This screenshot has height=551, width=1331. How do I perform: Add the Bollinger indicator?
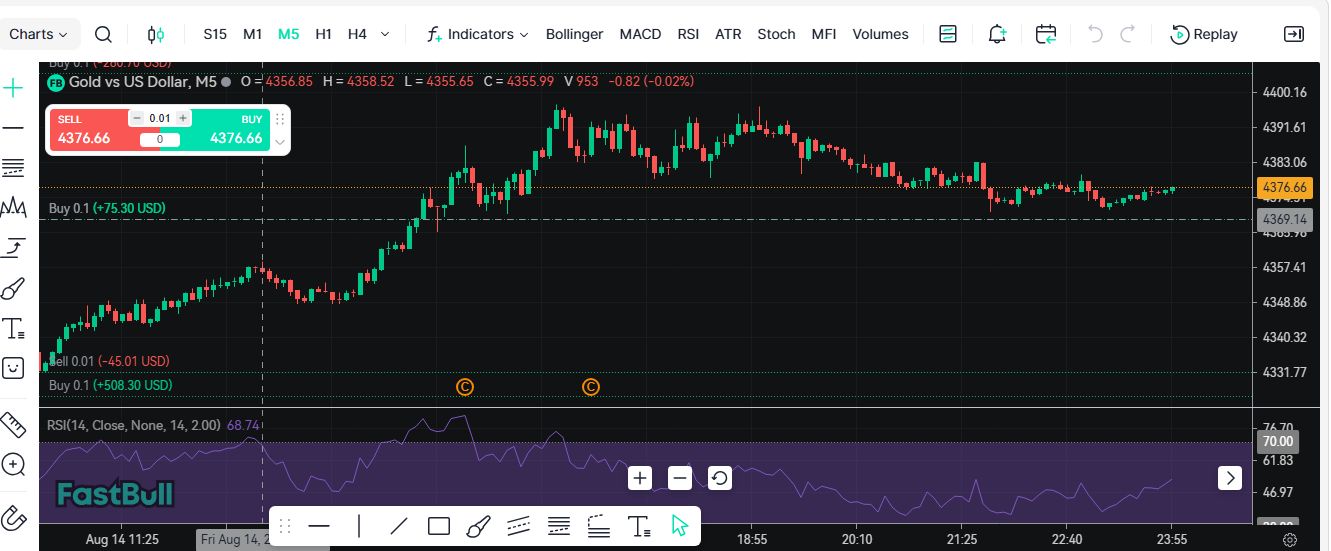(x=574, y=34)
